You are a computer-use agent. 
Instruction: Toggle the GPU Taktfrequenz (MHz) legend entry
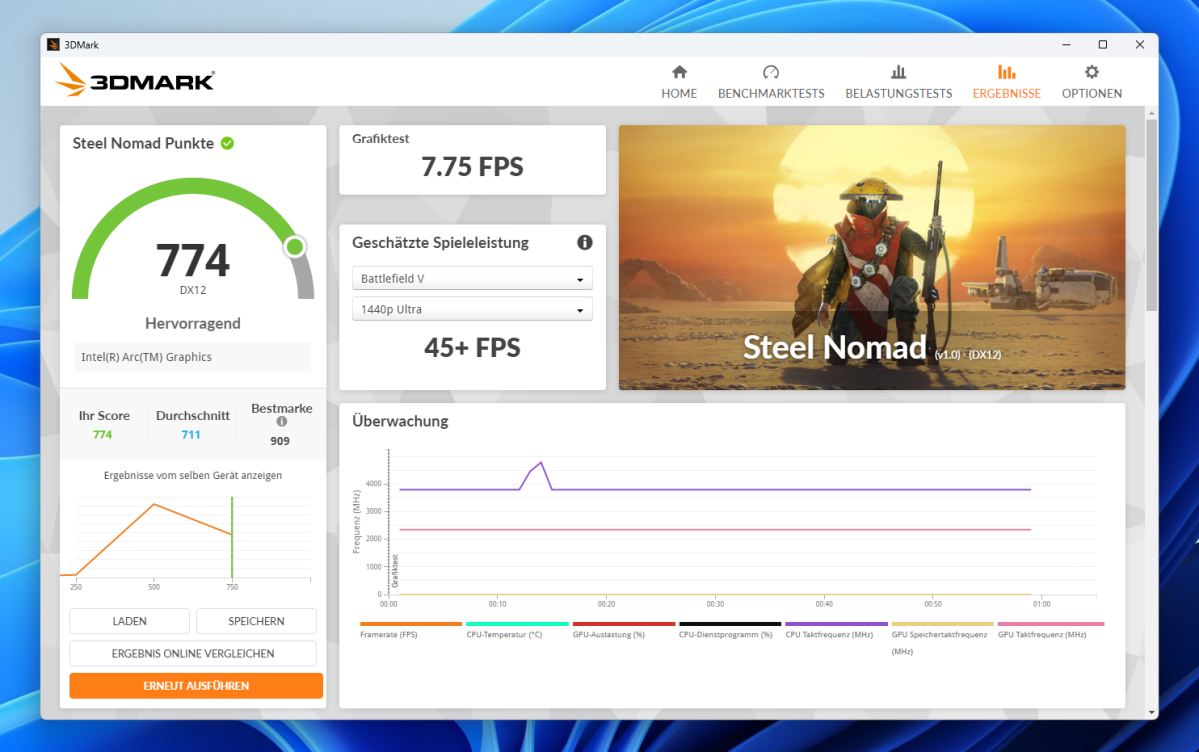(x=1050, y=630)
